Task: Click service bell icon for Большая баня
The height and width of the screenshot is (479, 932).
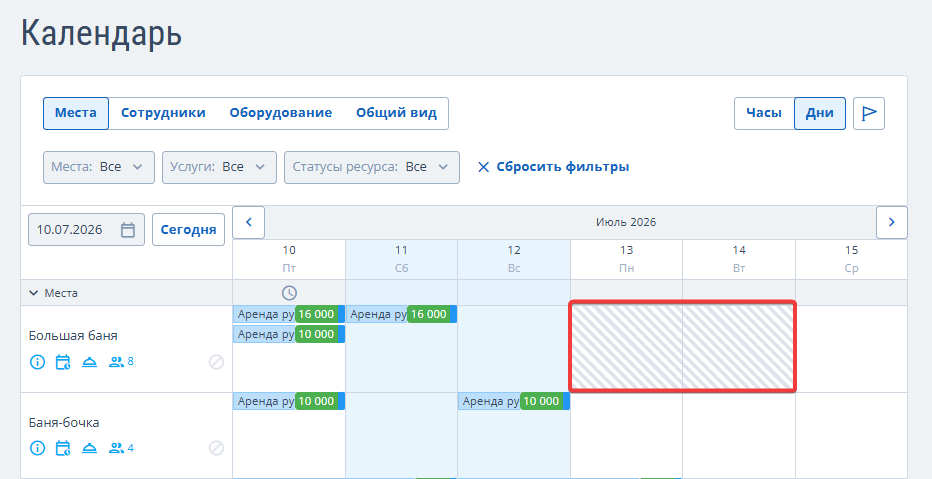Action: 89,361
